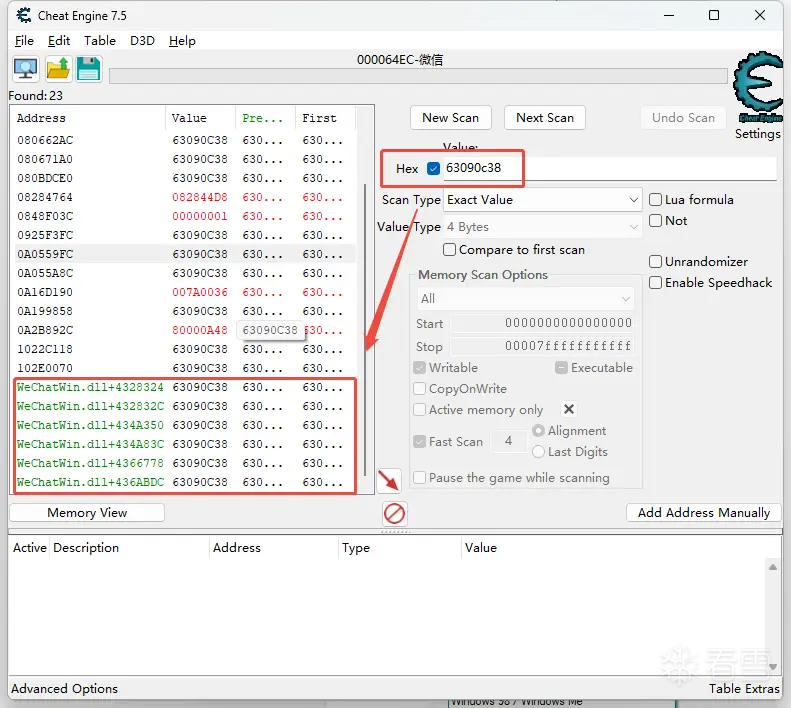
Task: Click Add Address Manually
Action: pyautogui.click(x=704, y=513)
